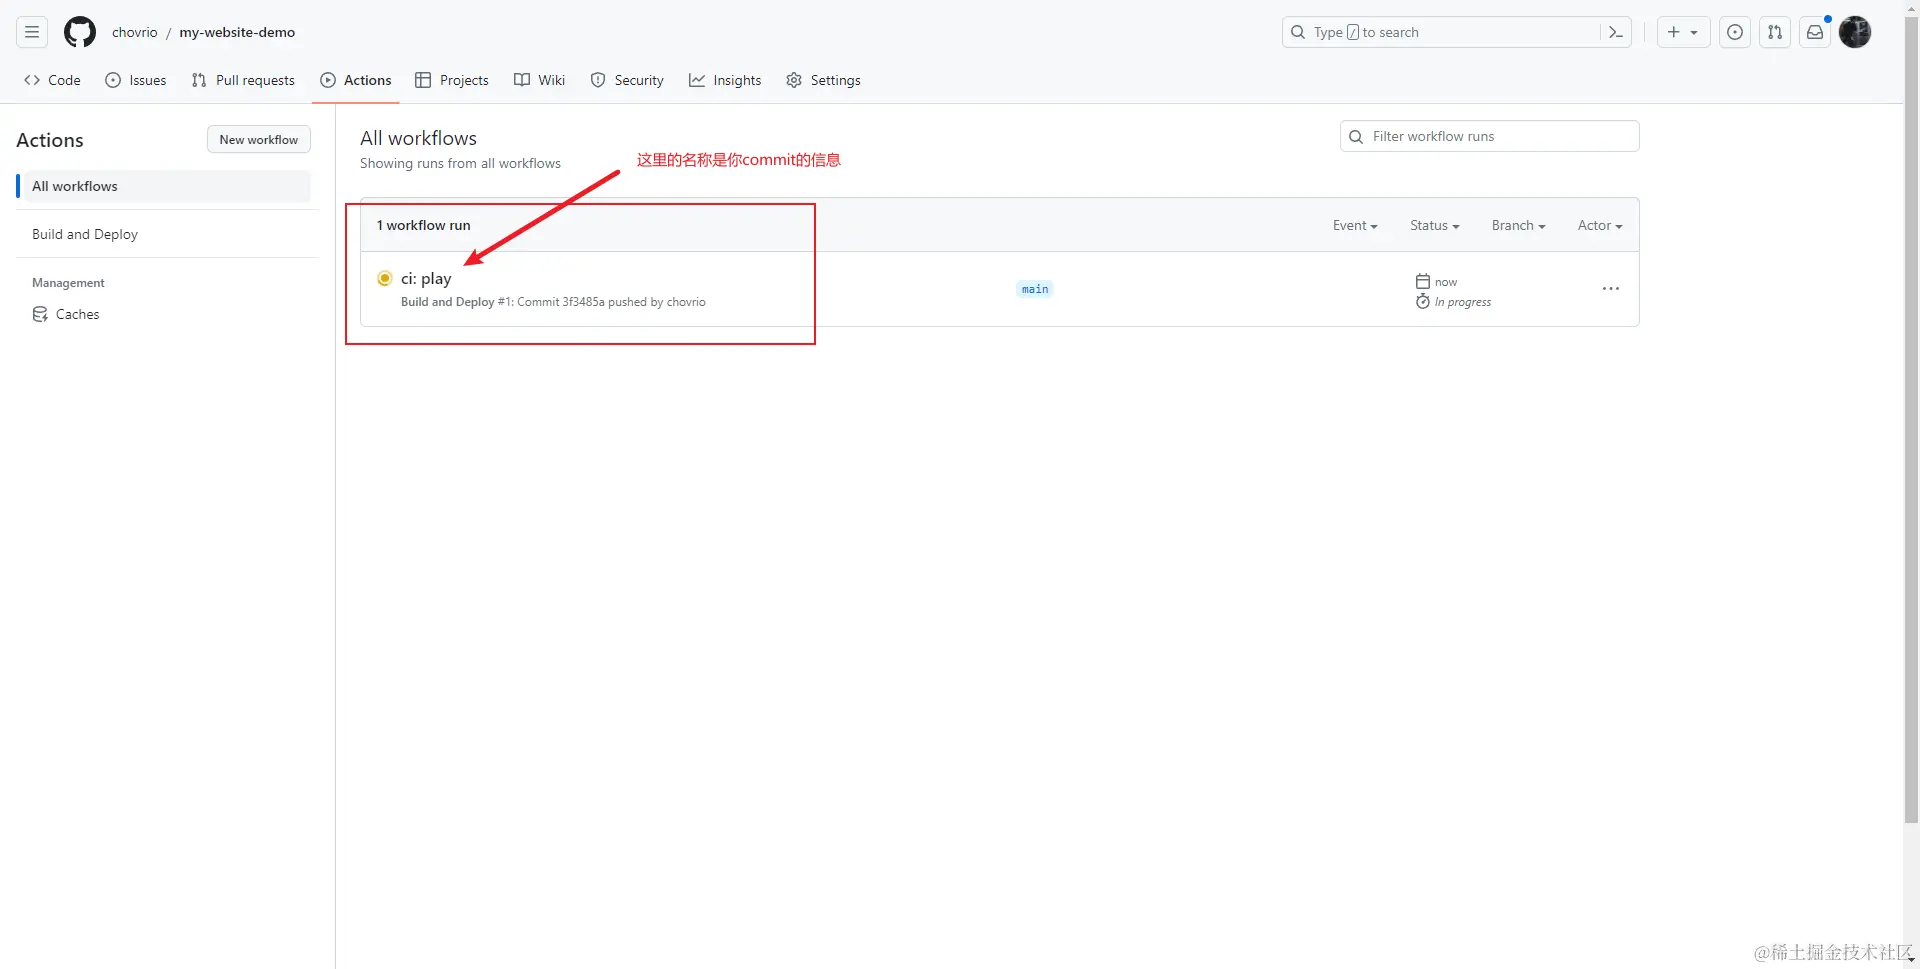Open the my-website-demo repository link

[x=237, y=32]
